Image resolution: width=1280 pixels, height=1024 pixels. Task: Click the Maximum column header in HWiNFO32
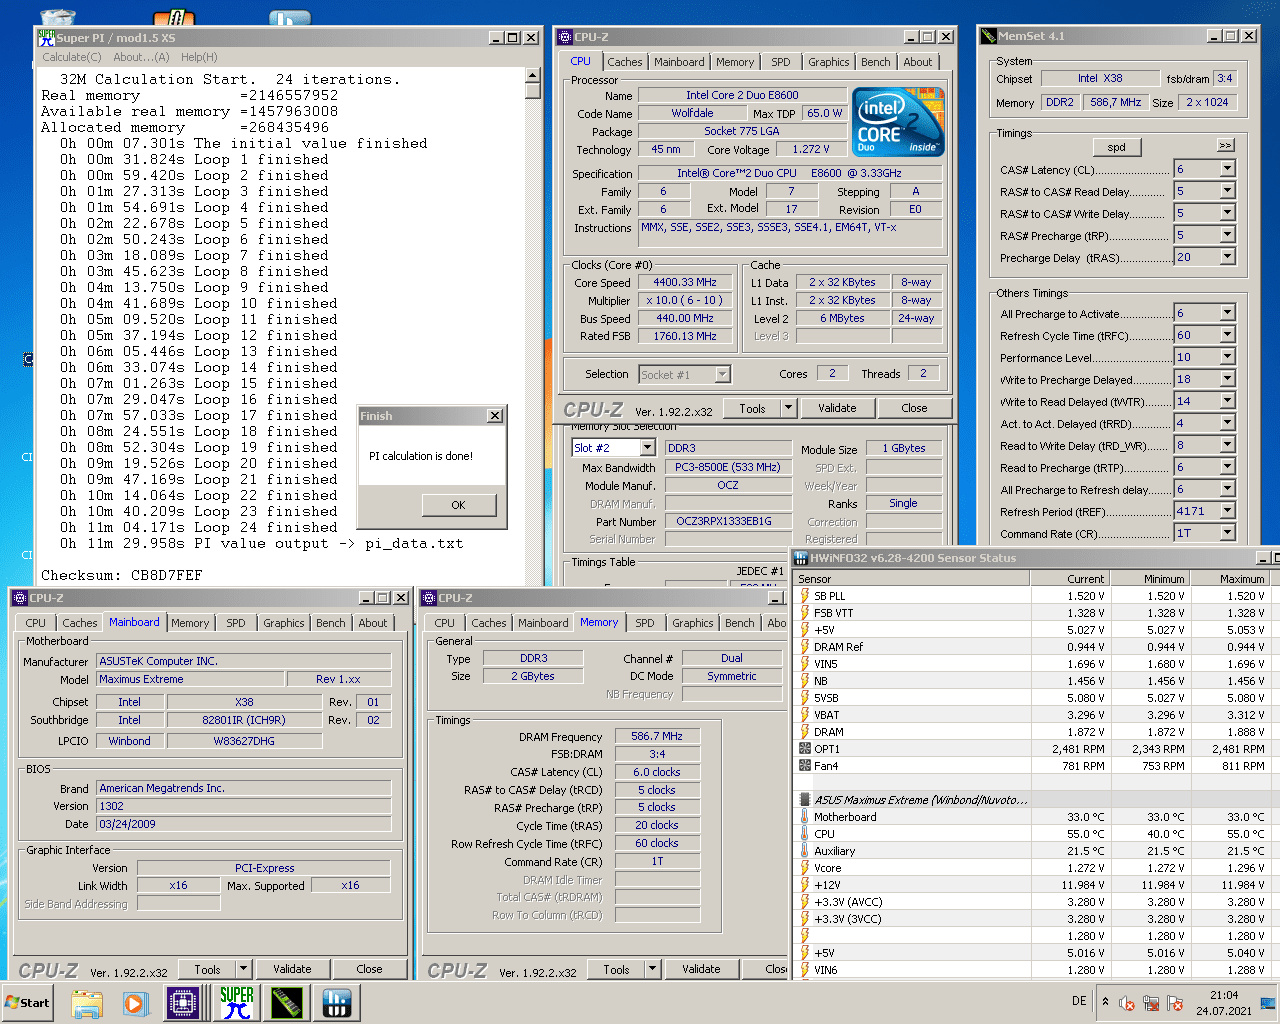pos(1229,579)
